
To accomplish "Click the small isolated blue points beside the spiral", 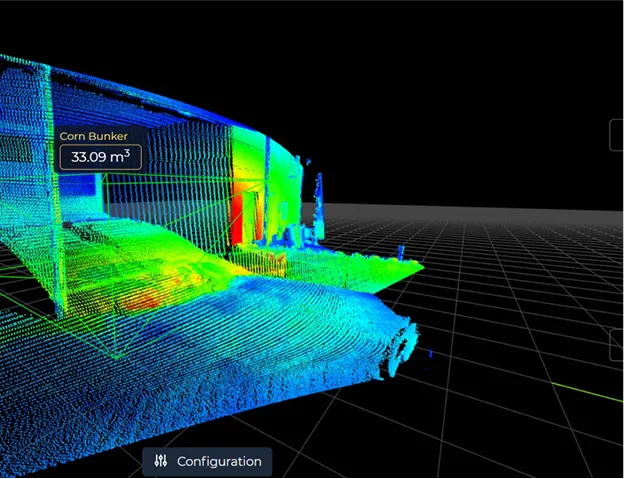I will [431, 353].
